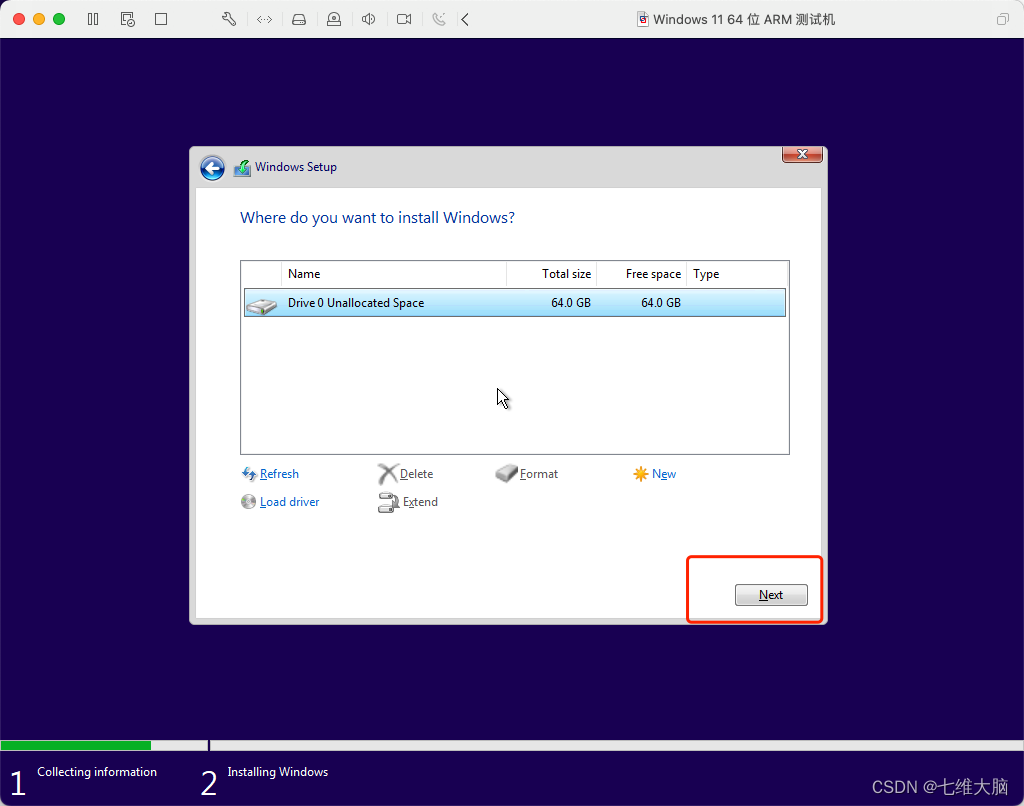Click the Extend drive icon

click(x=389, y=502)
